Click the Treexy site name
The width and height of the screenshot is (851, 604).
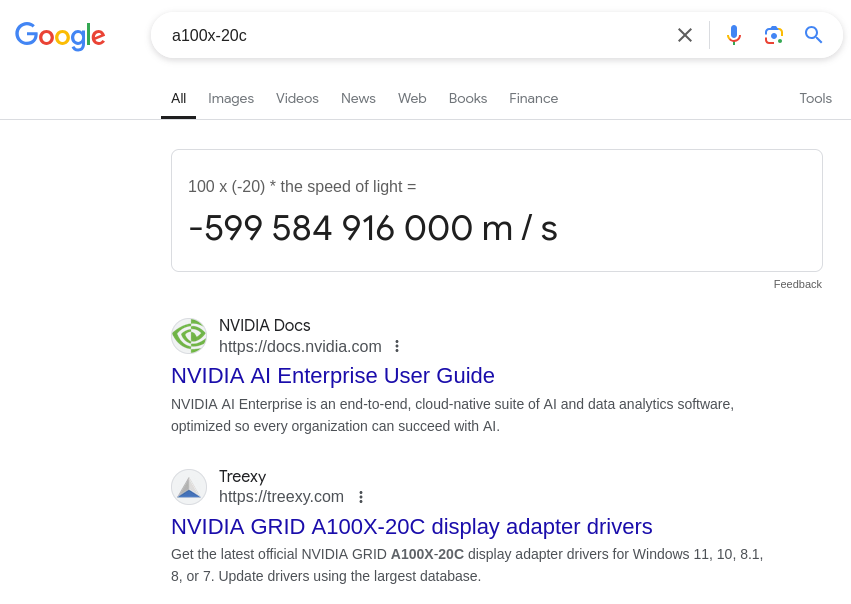coord(243,476)
